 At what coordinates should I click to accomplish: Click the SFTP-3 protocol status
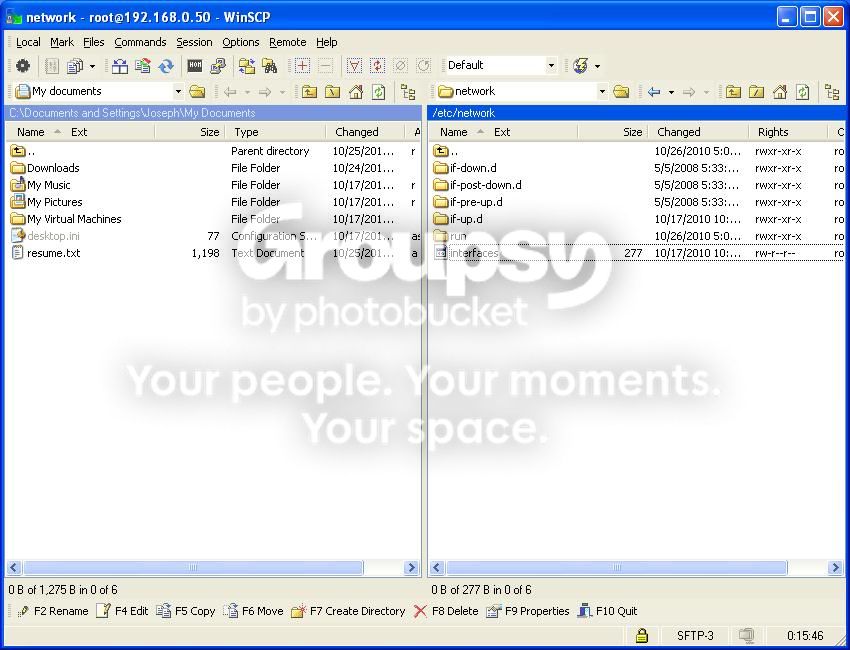click(695, 635)
